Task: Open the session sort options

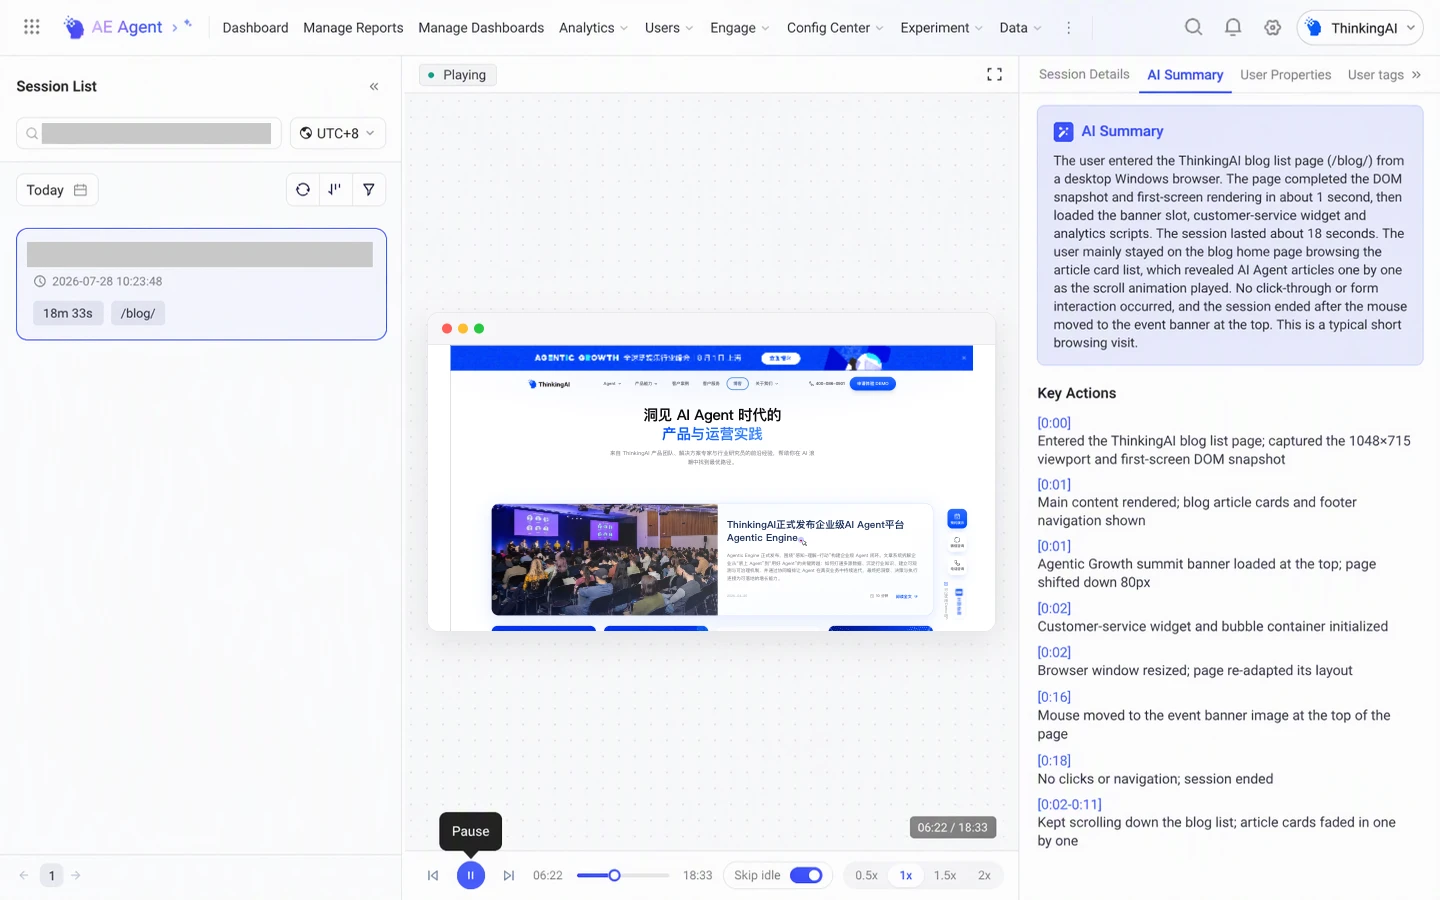Action: point(335,190)
